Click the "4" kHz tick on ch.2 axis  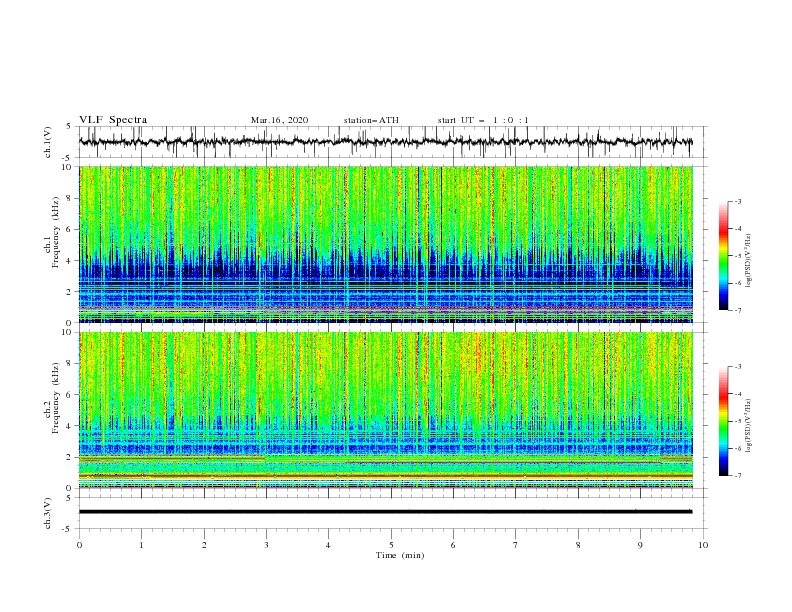click(70, 426)
